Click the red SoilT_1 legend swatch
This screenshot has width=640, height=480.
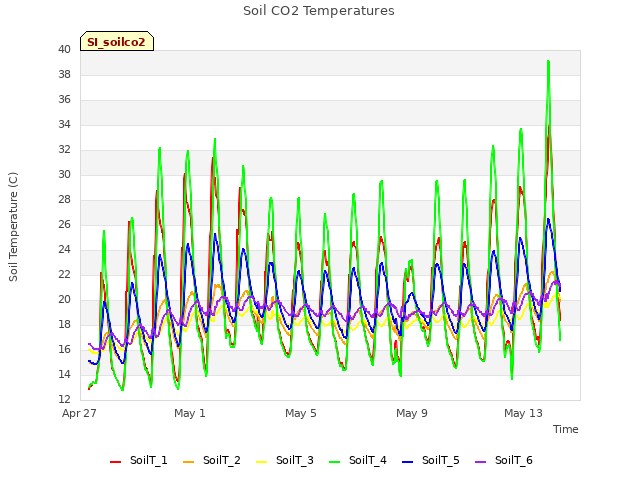[x=116, y=462]
